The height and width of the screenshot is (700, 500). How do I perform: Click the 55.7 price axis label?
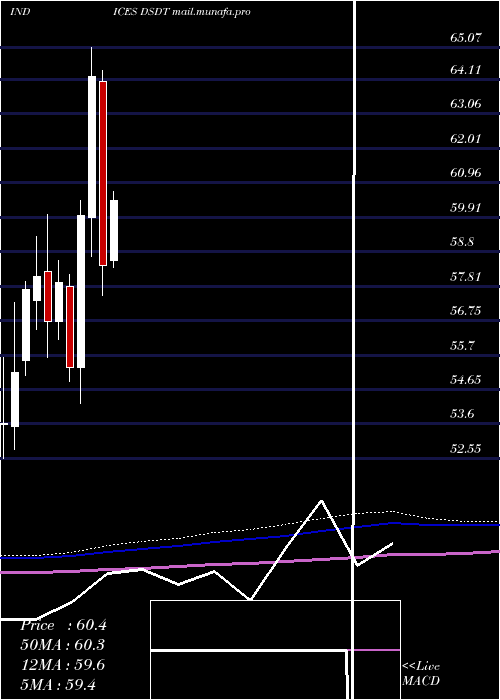pos(462,346)
